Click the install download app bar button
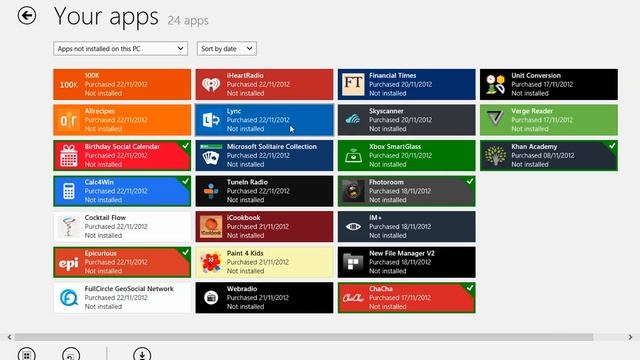Screen dimensions: 640x360 142,354
